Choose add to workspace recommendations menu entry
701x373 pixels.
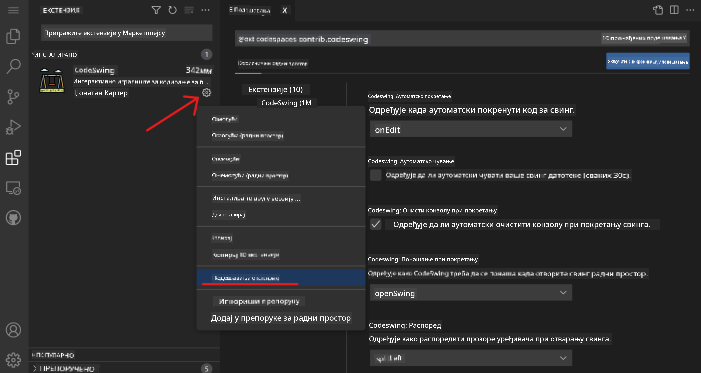click(x=281, y=318)
